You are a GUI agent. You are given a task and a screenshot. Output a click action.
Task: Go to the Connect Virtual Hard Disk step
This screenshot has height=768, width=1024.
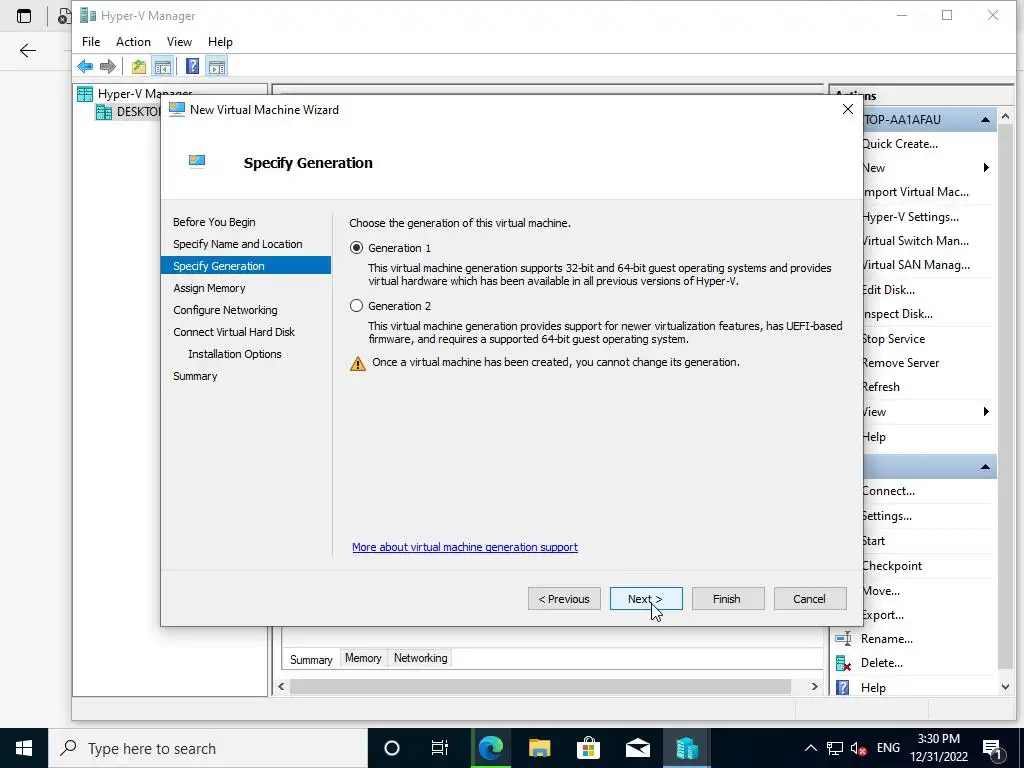point(234,332)
